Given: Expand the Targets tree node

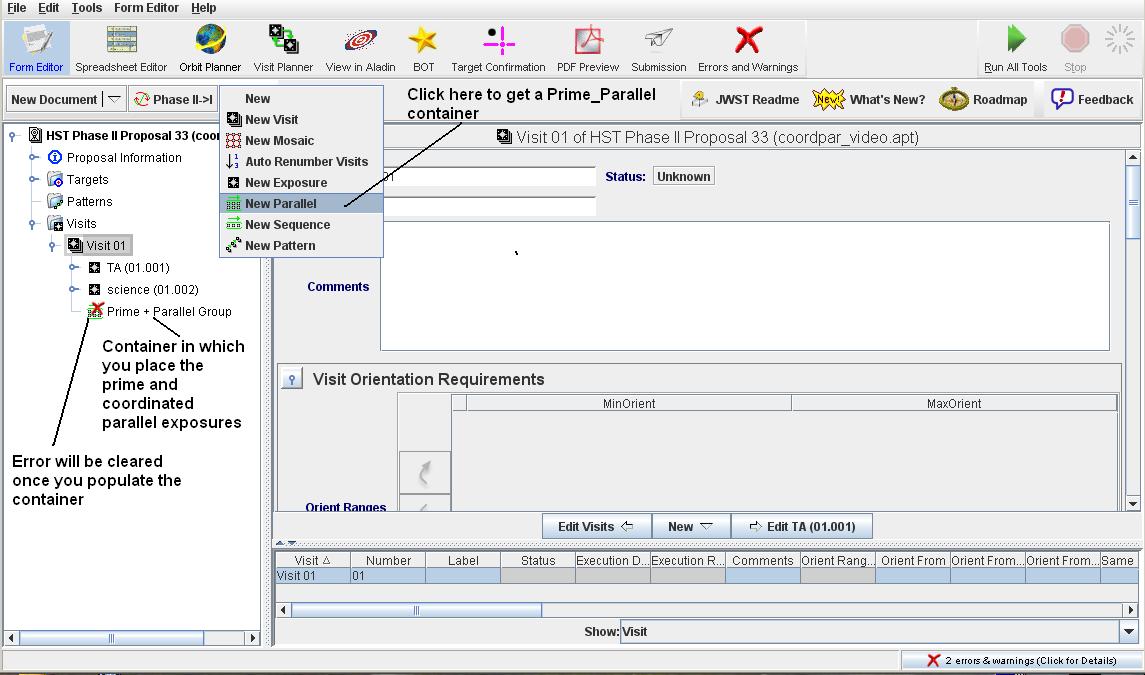Looking at the screenshot, I should coord(34,180).
